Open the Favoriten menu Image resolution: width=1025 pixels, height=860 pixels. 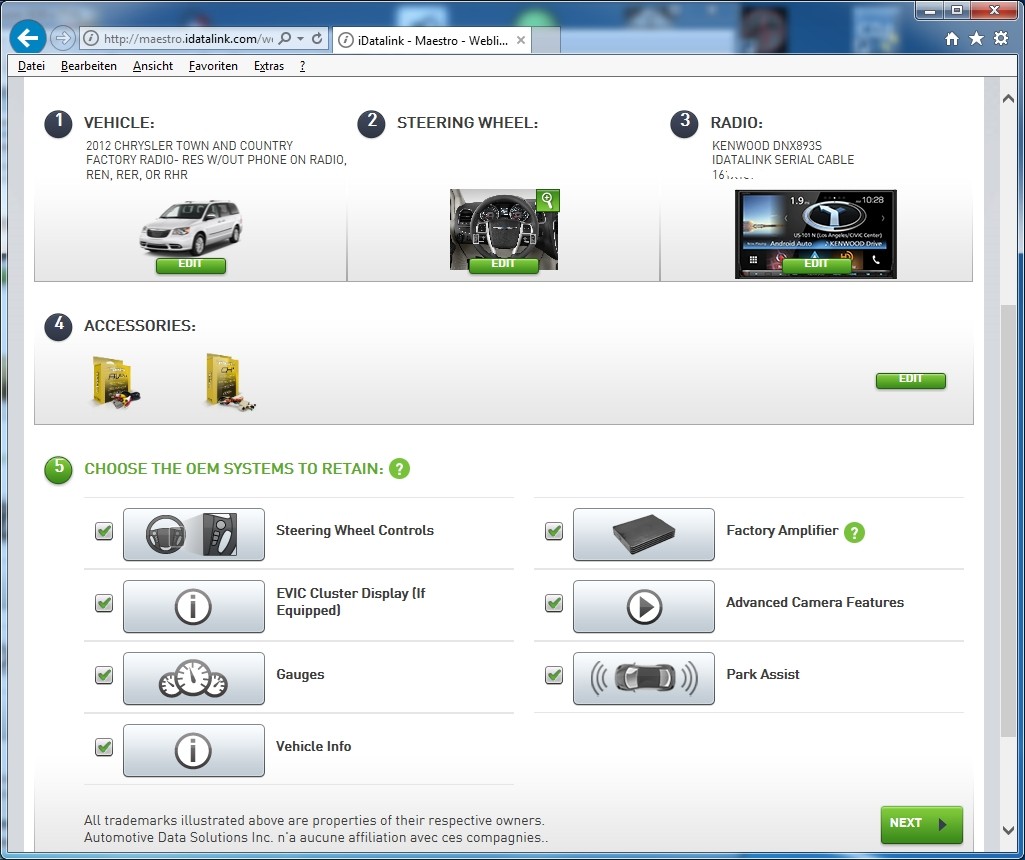tap(213, 66)
